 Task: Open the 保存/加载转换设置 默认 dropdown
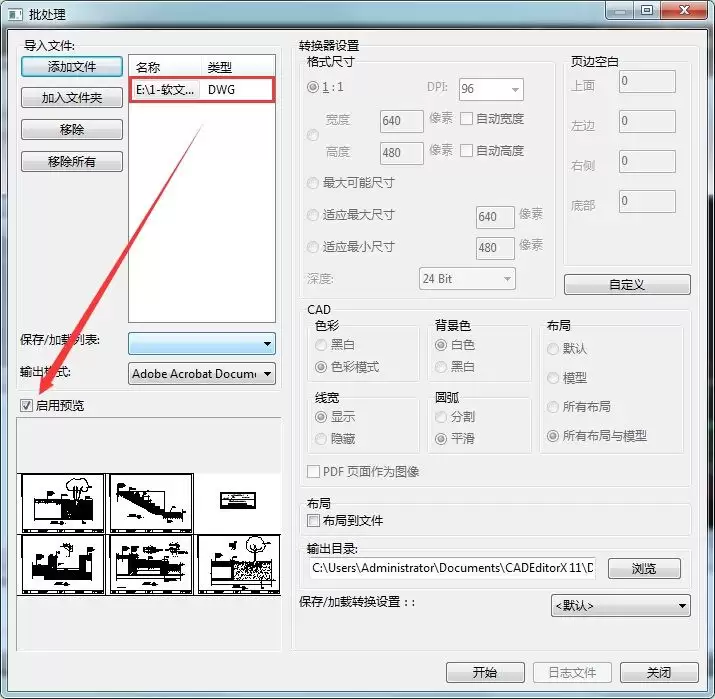(x=621, y=606)
